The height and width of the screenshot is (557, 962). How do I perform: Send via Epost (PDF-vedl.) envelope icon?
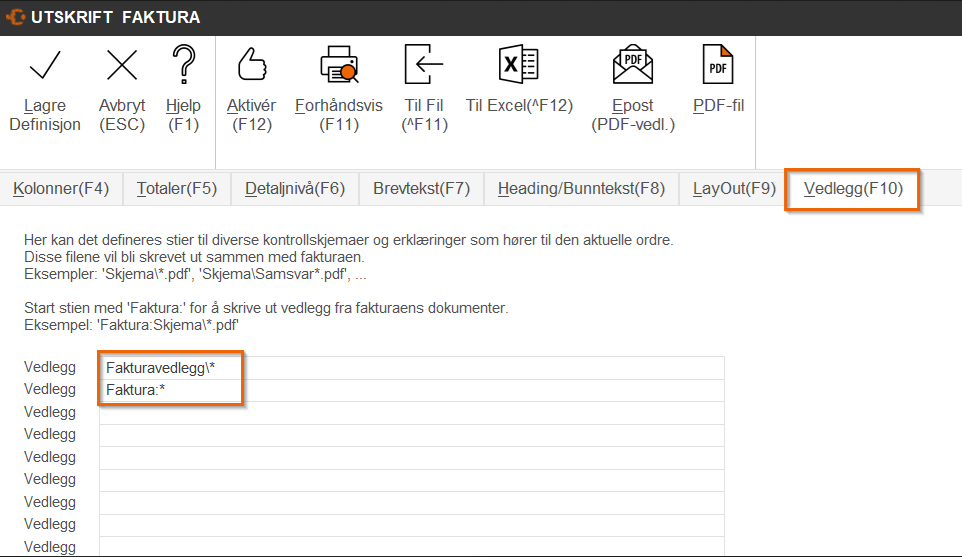[633, 66]
